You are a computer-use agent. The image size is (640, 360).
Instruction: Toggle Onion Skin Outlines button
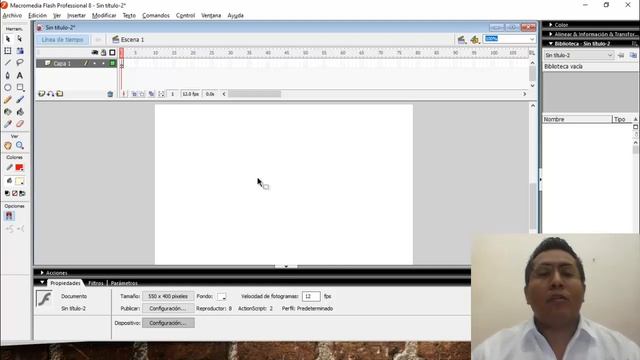pos(142,94)
